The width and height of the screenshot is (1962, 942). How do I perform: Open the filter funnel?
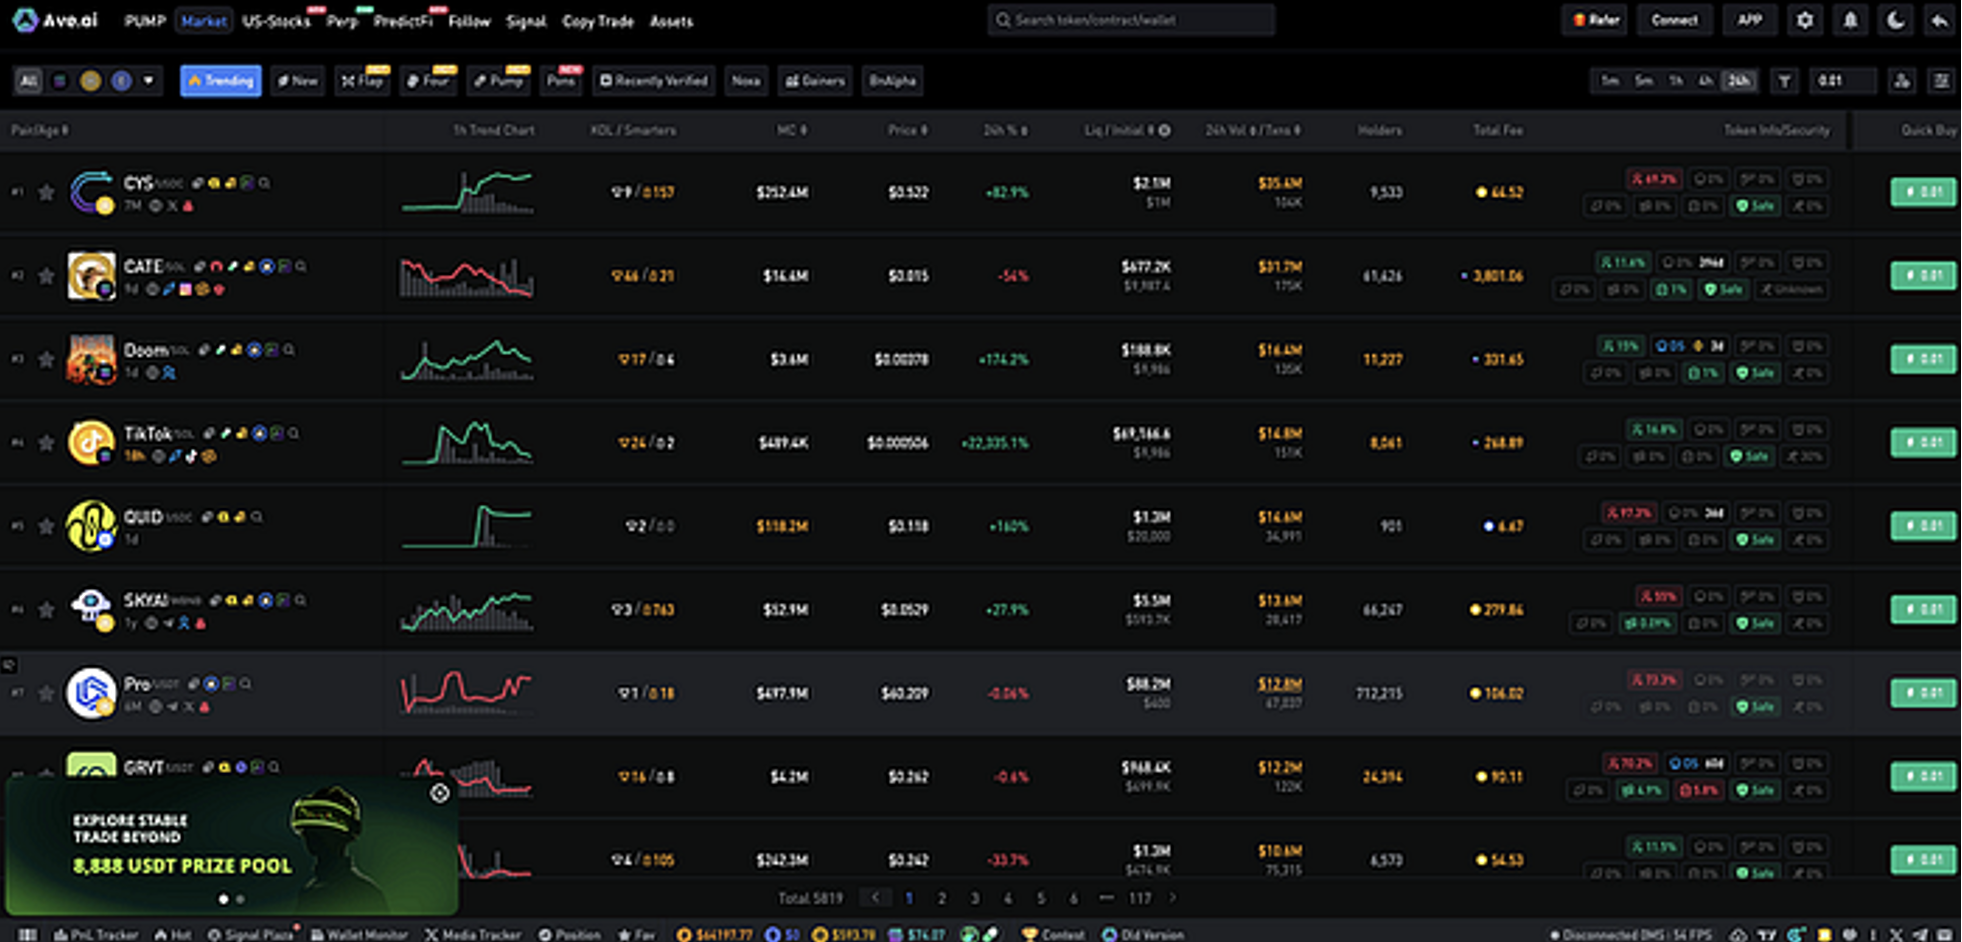click(x=1784, y=81)
